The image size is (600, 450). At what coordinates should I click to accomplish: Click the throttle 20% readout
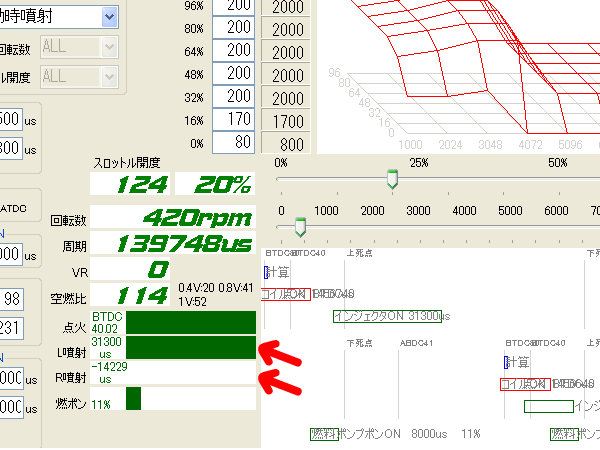coord(215,184)
